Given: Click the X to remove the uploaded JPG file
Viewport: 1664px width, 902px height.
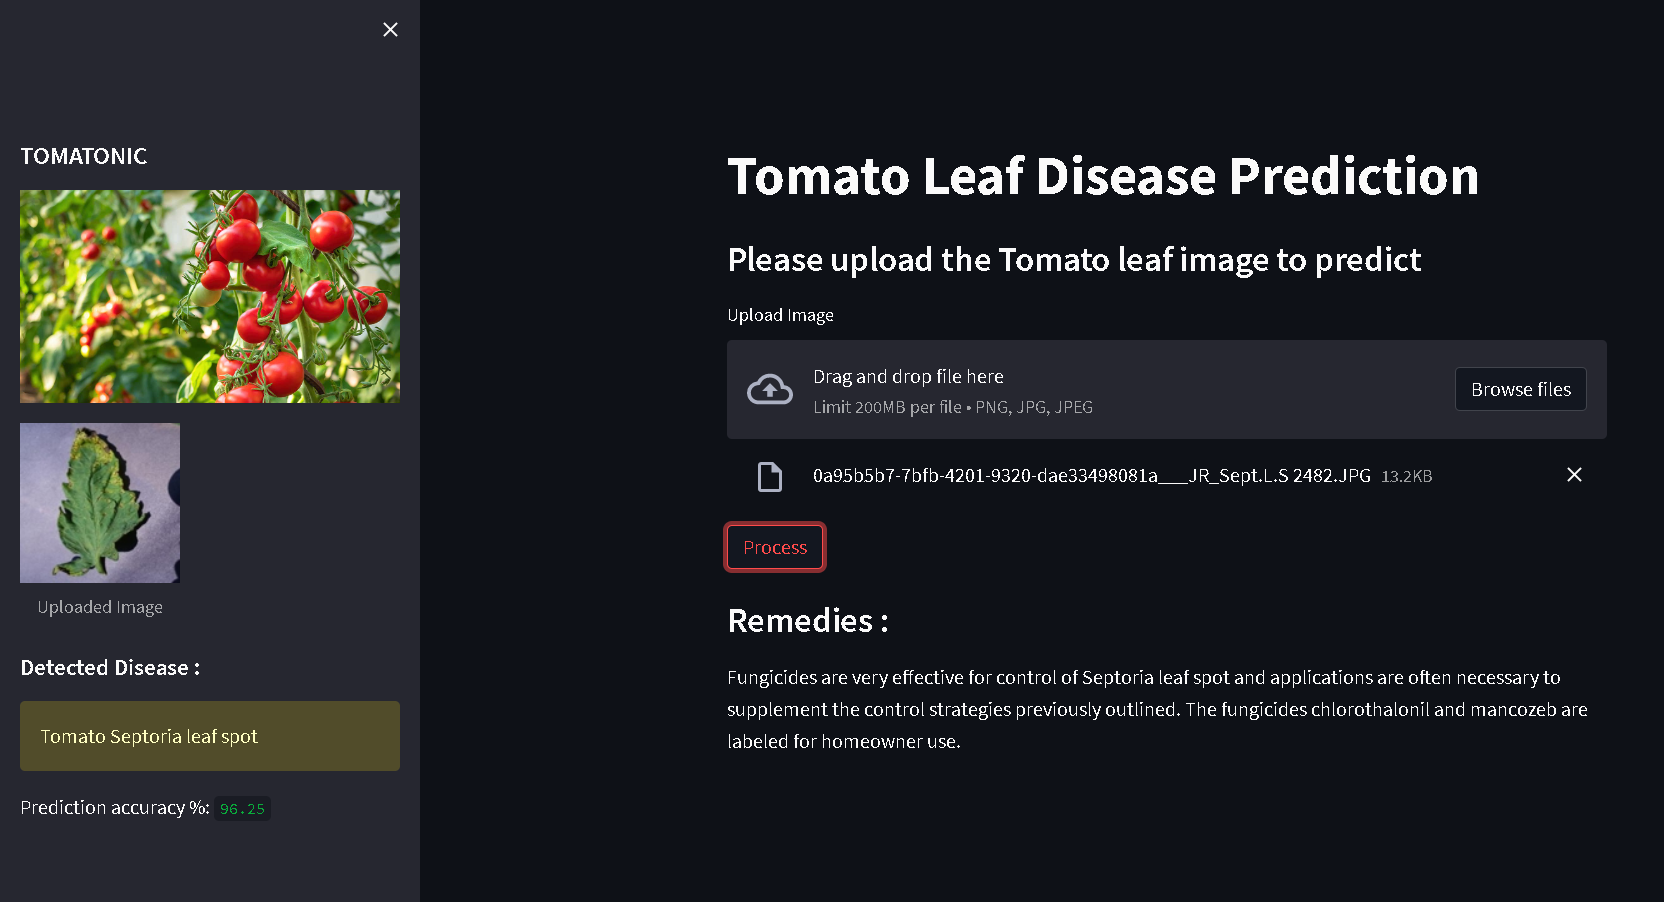Looking at the screenshot, I should [1575, 475].
